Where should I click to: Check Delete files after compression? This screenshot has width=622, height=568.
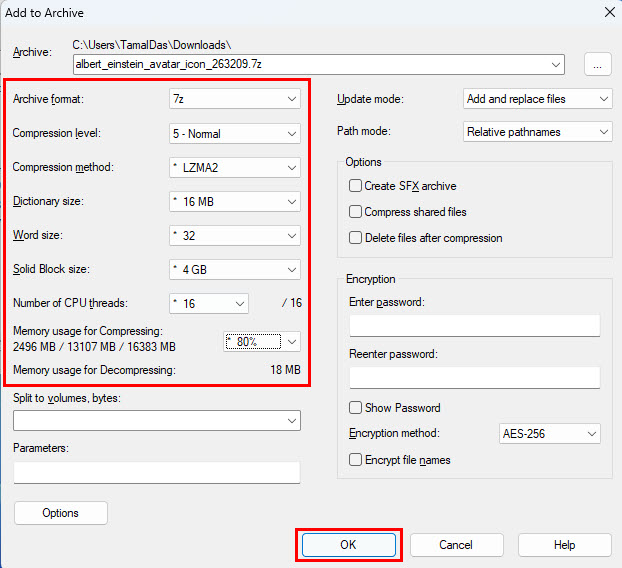click(x=355, y=238)
